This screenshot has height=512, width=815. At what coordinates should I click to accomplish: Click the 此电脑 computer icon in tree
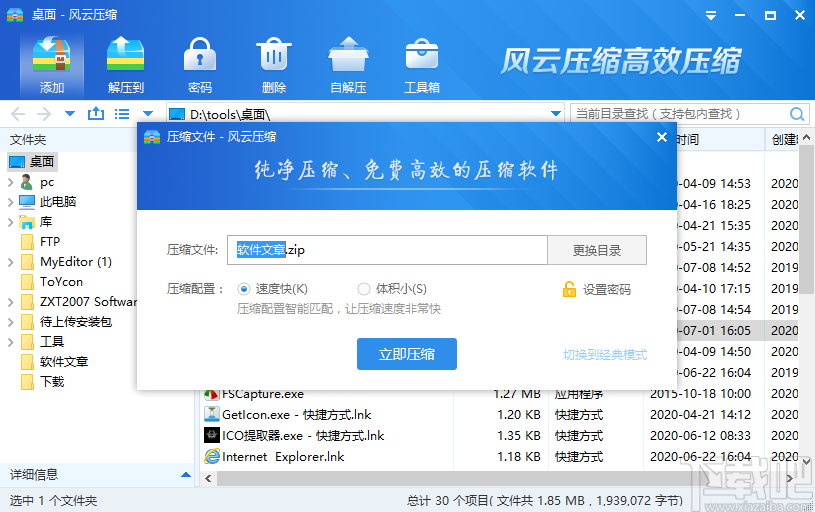pos(27,202)
